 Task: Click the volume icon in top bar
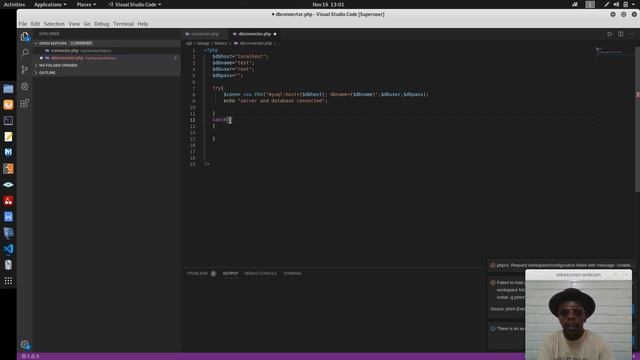click(x=616, y=4)
